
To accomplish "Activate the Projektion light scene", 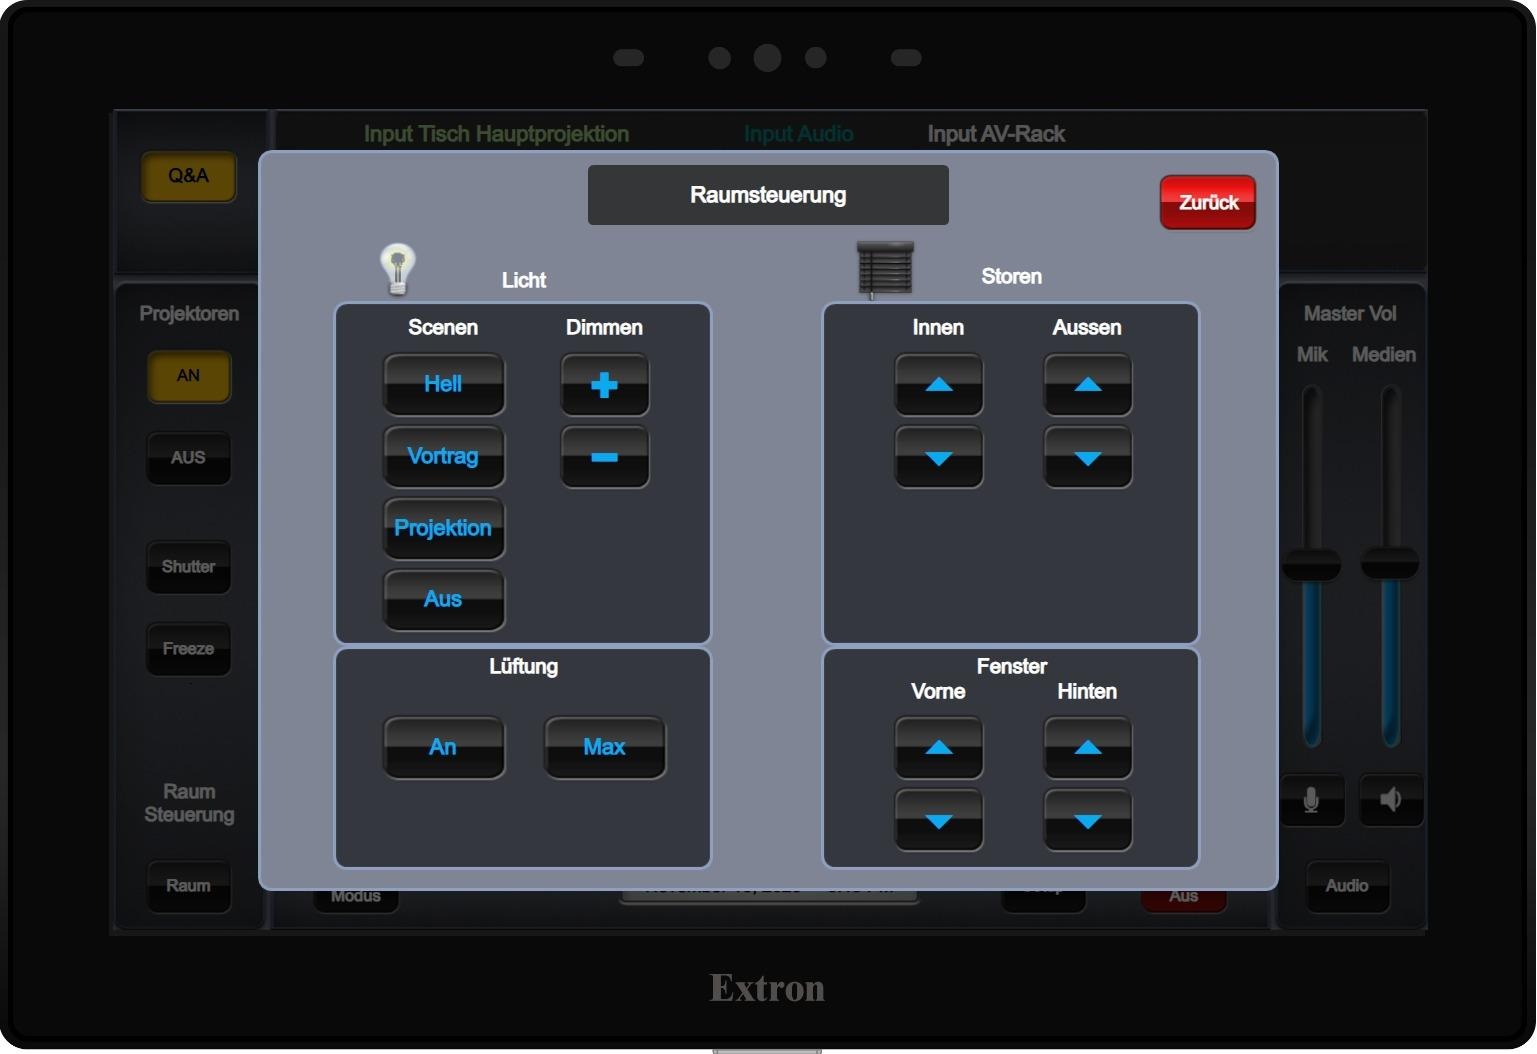I will (x=443, y=529).
